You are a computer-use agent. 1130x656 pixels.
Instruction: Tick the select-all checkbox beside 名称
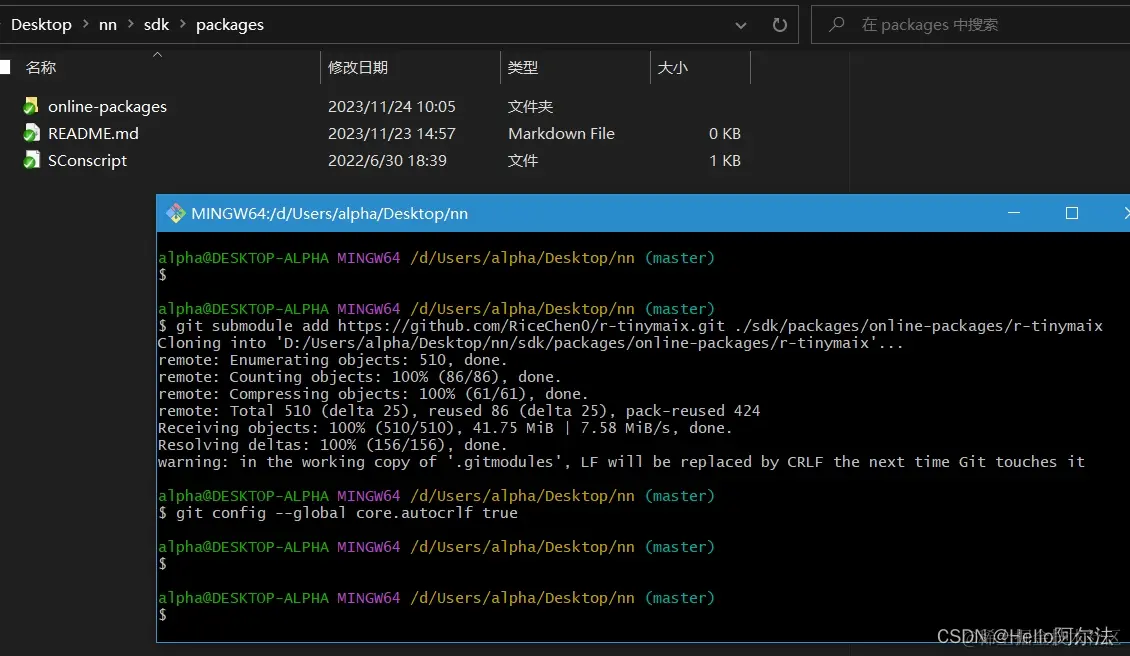click(x=4, y=67)
